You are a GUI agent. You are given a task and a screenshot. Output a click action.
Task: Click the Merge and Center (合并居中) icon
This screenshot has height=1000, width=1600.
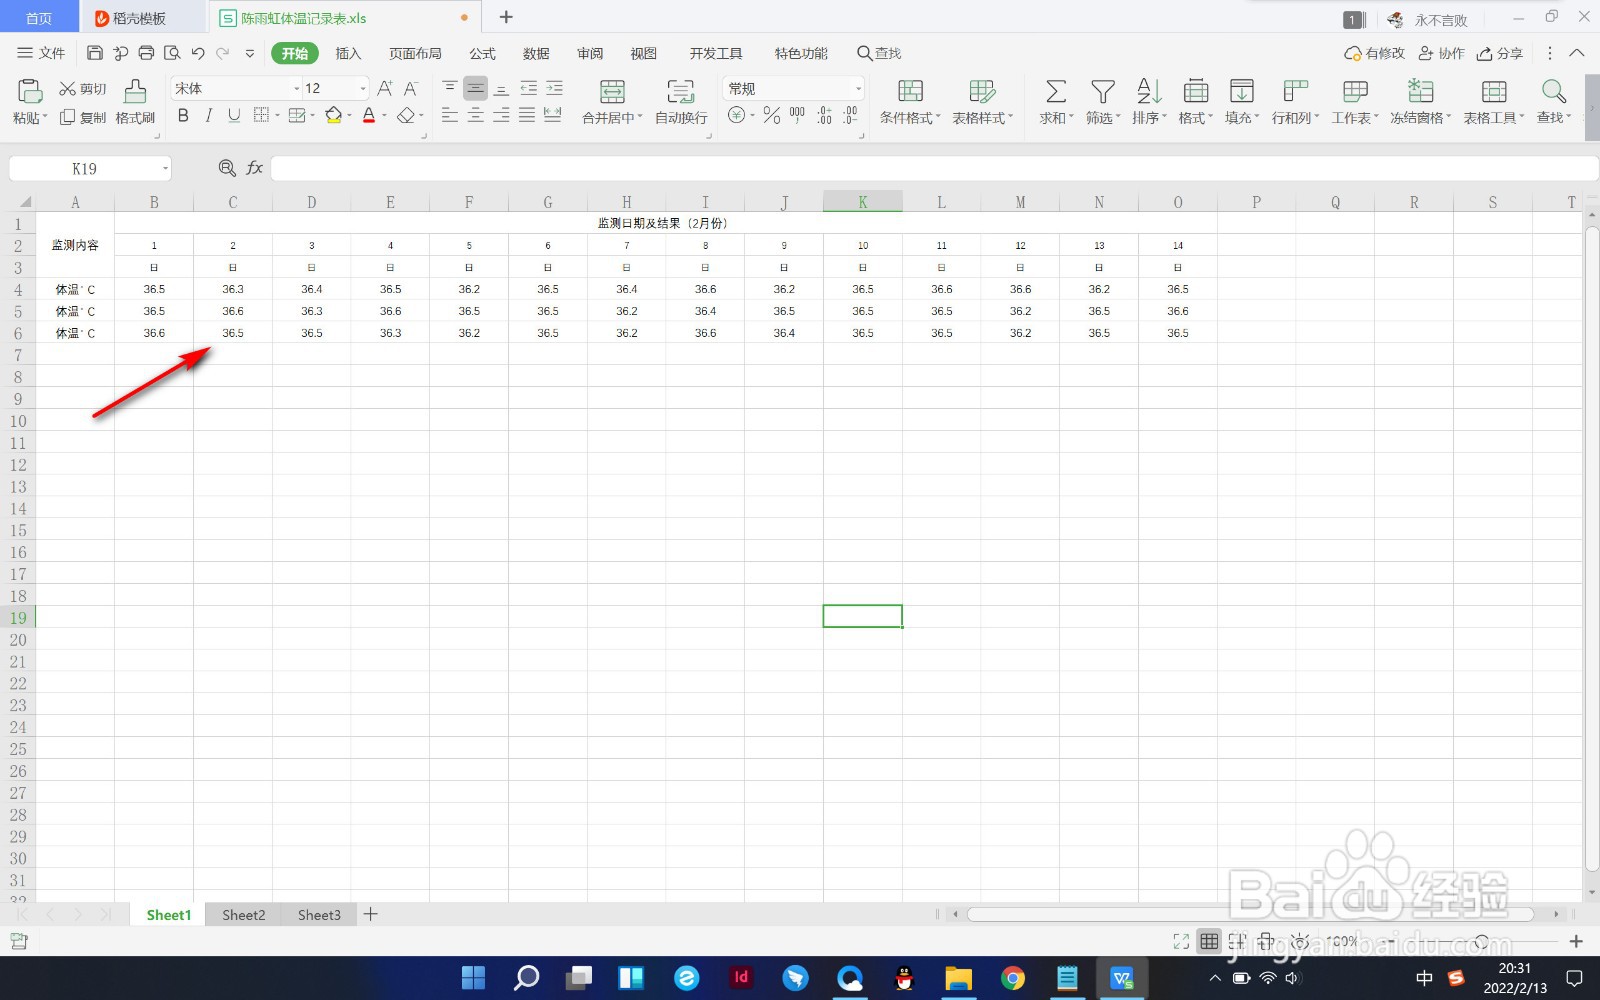pyautogui.click(x=612, y=92)
